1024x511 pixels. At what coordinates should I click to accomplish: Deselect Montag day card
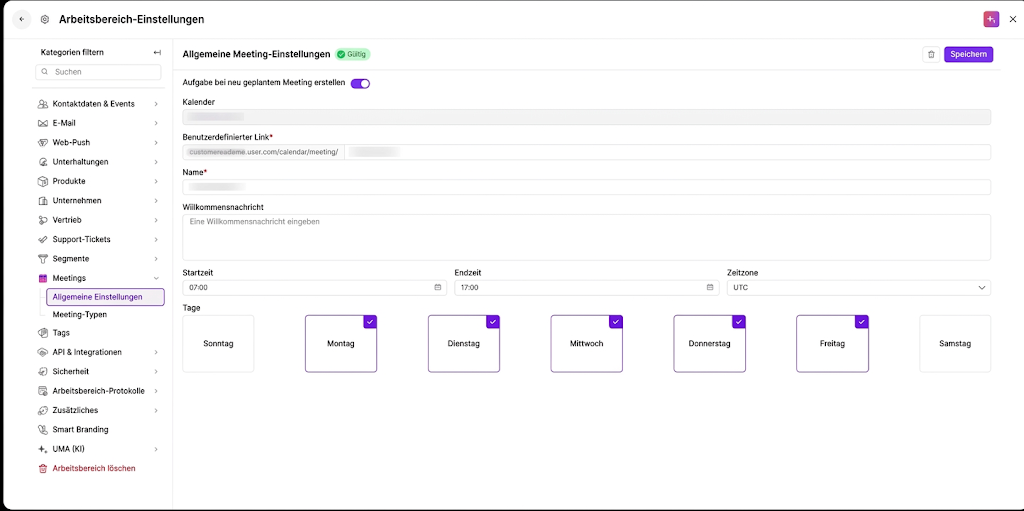tap(341, 344)
